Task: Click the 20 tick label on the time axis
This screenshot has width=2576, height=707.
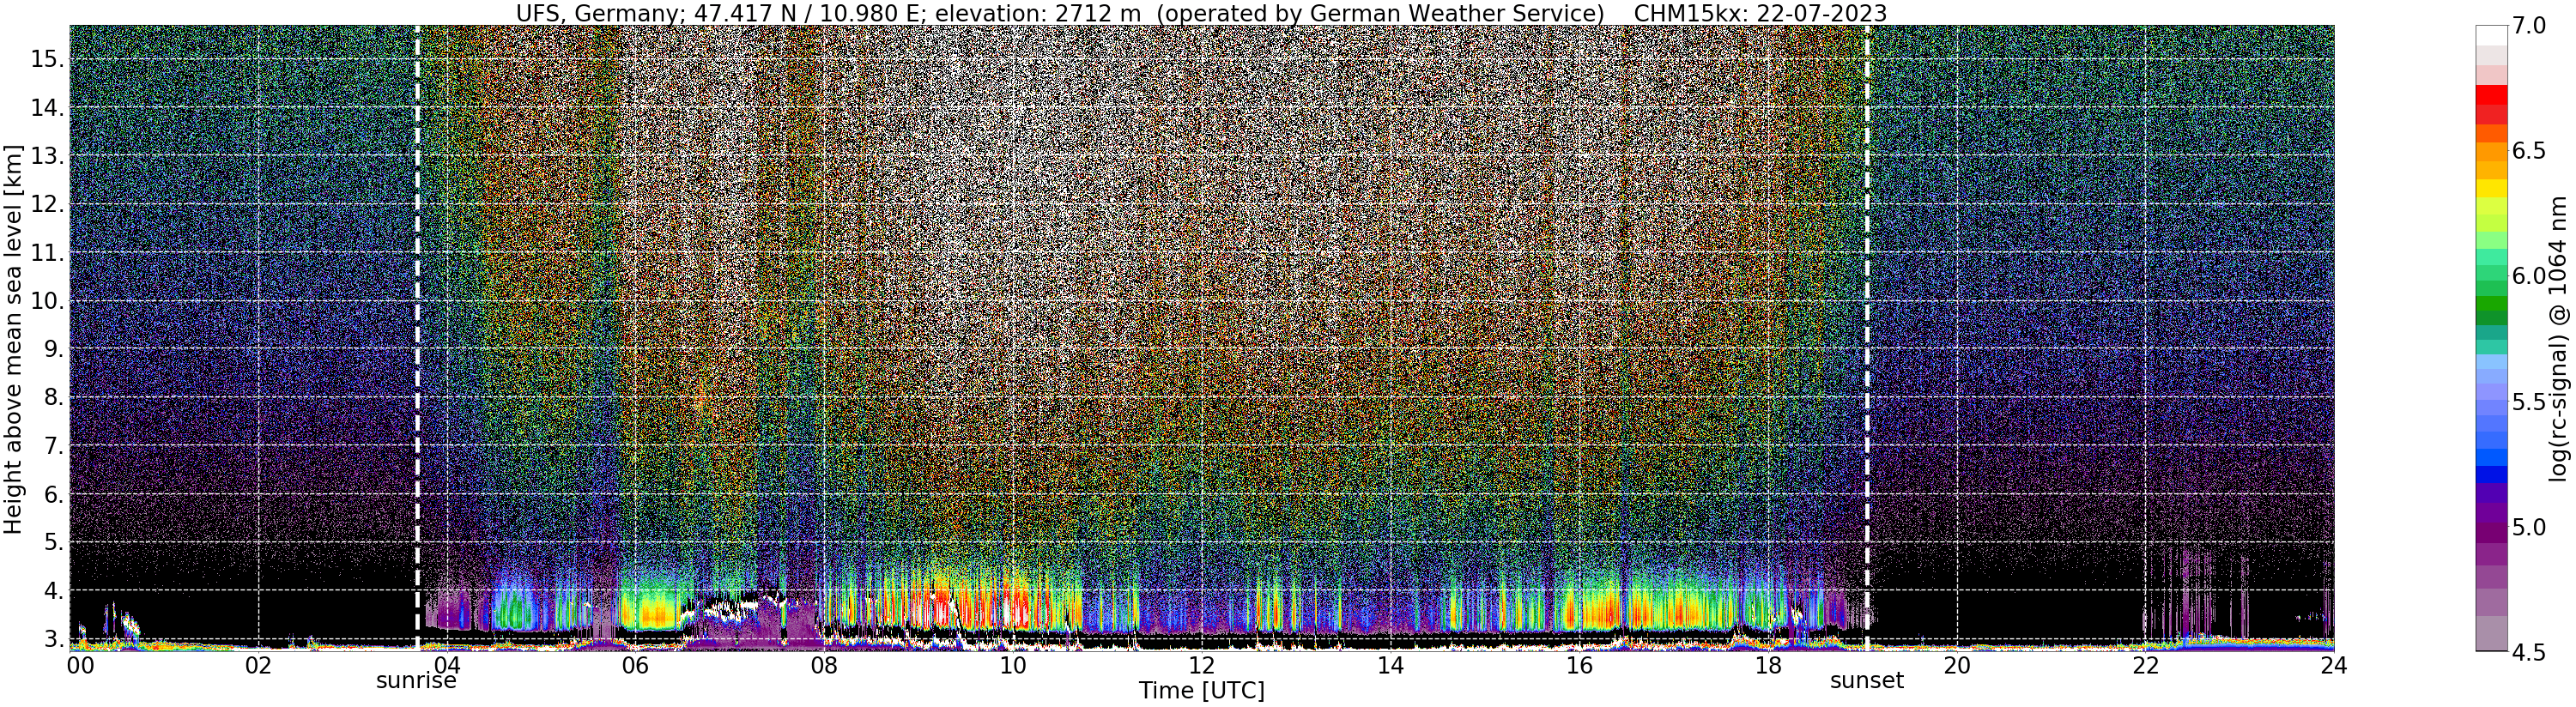Action: coord(1956,665)
